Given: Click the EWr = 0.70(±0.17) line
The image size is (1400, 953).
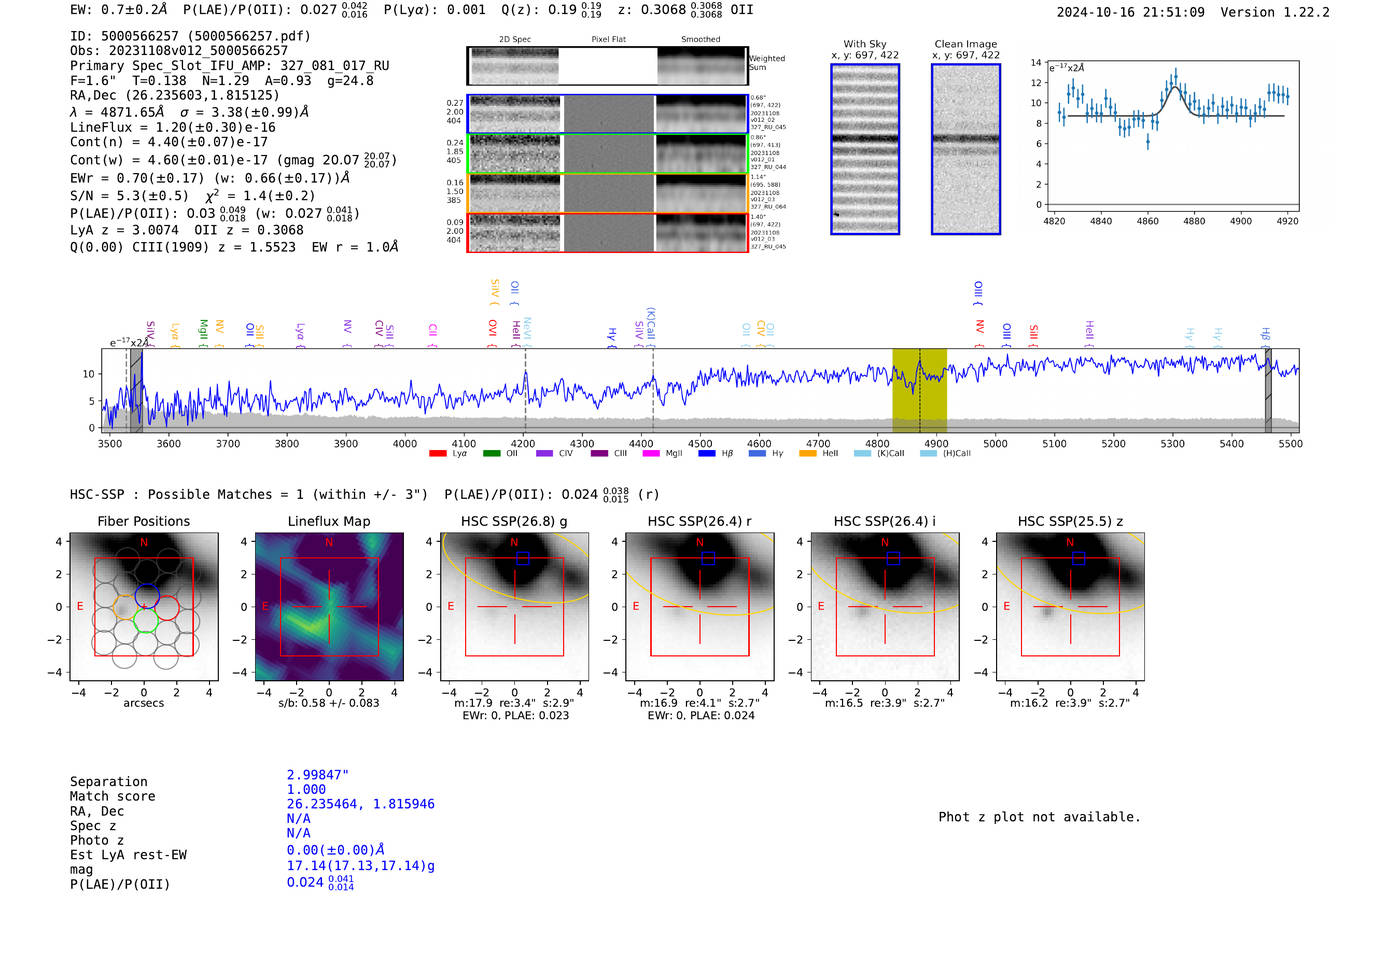Looking at the screenshot, I should 210,179.
